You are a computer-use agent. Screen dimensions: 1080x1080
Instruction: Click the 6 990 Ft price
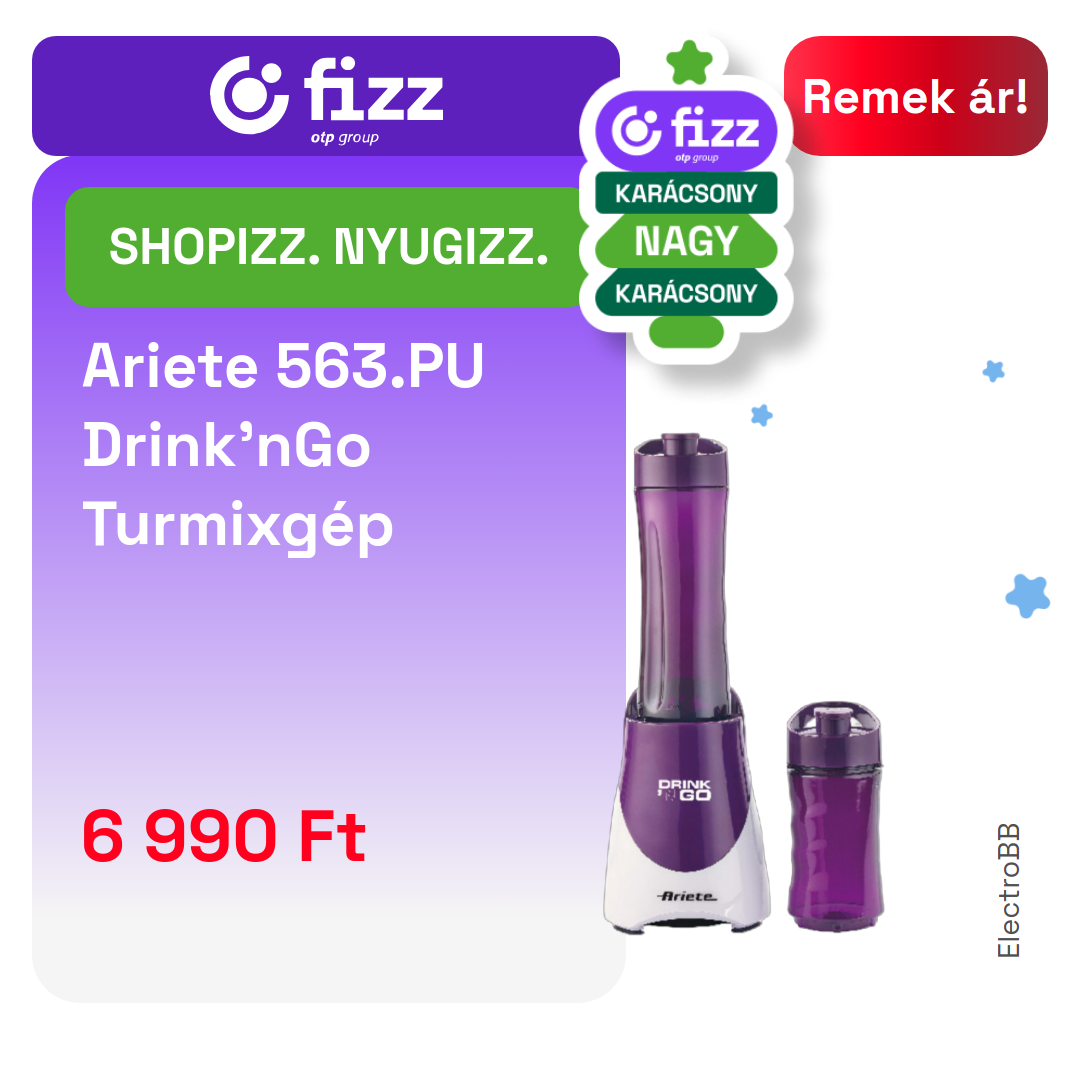click(224, 836)
